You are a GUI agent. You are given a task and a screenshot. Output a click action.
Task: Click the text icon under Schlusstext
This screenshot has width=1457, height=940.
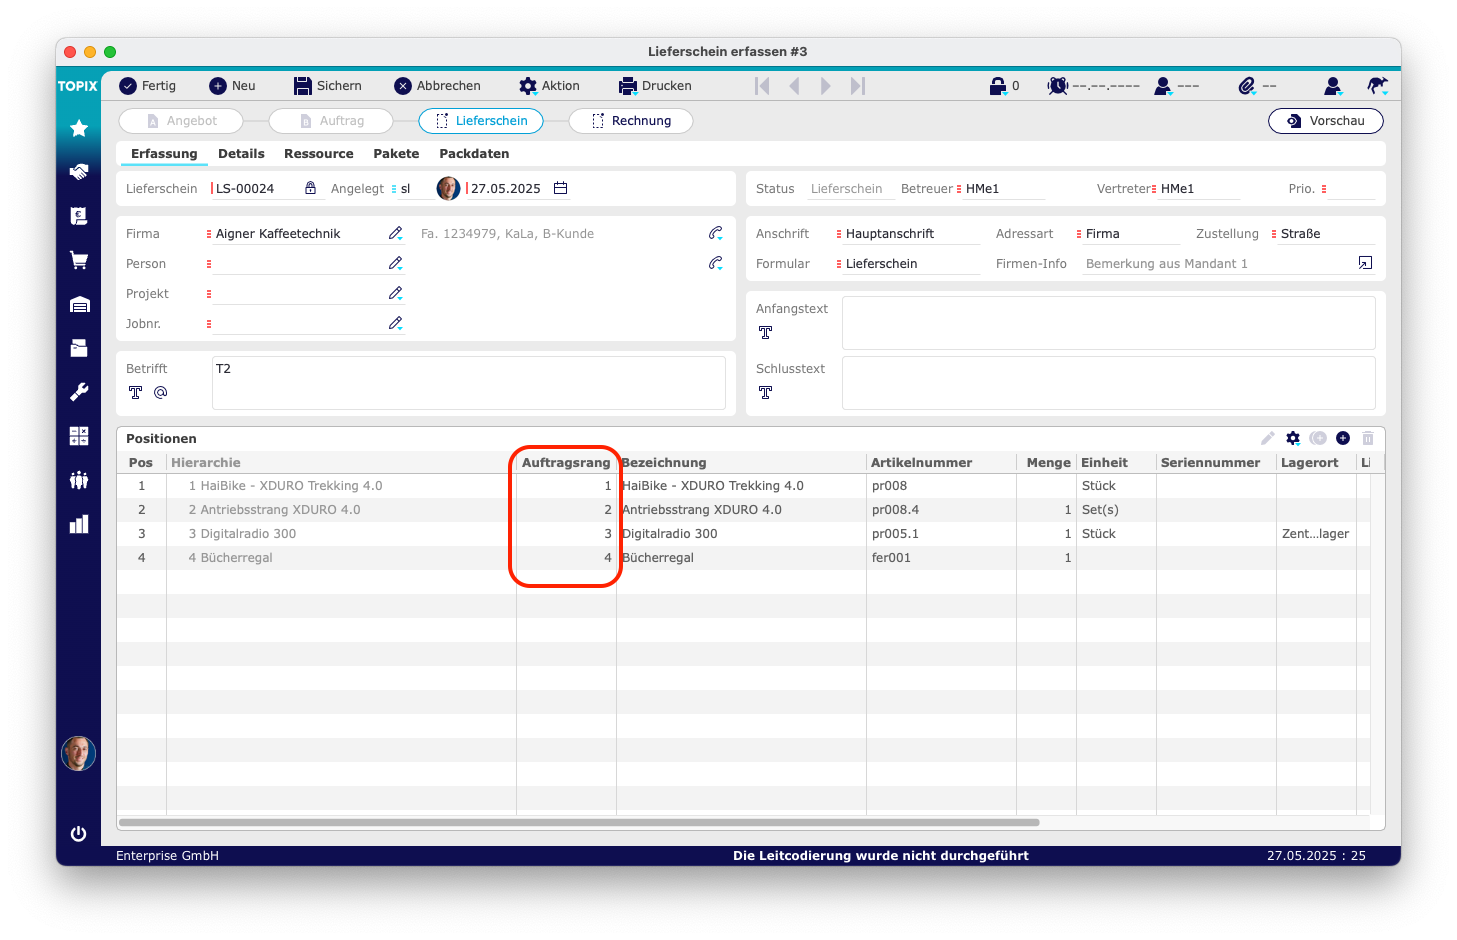coord(766,393)
